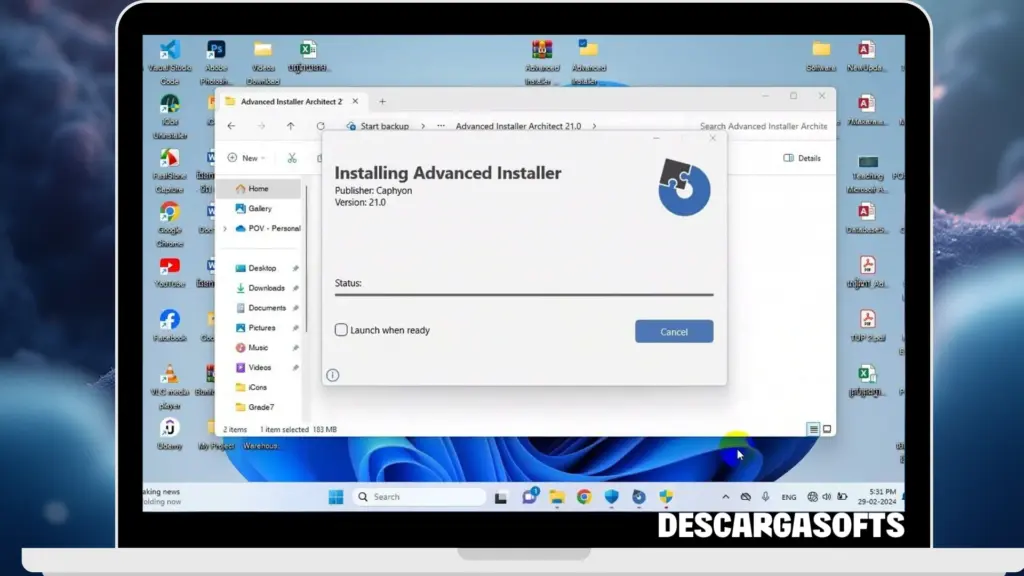
Task: Open the Advanced Installer puzzle logo icon
Action: point(685,186)
